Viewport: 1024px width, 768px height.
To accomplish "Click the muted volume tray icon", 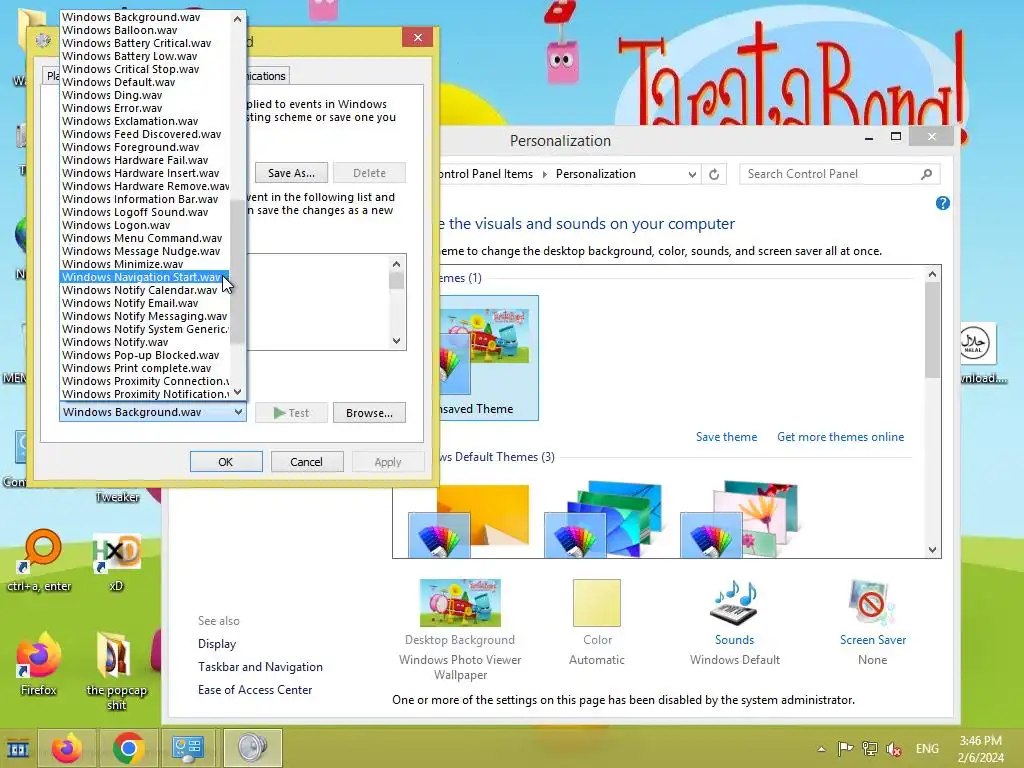I will pyautogui.click(x=894, y=749).
